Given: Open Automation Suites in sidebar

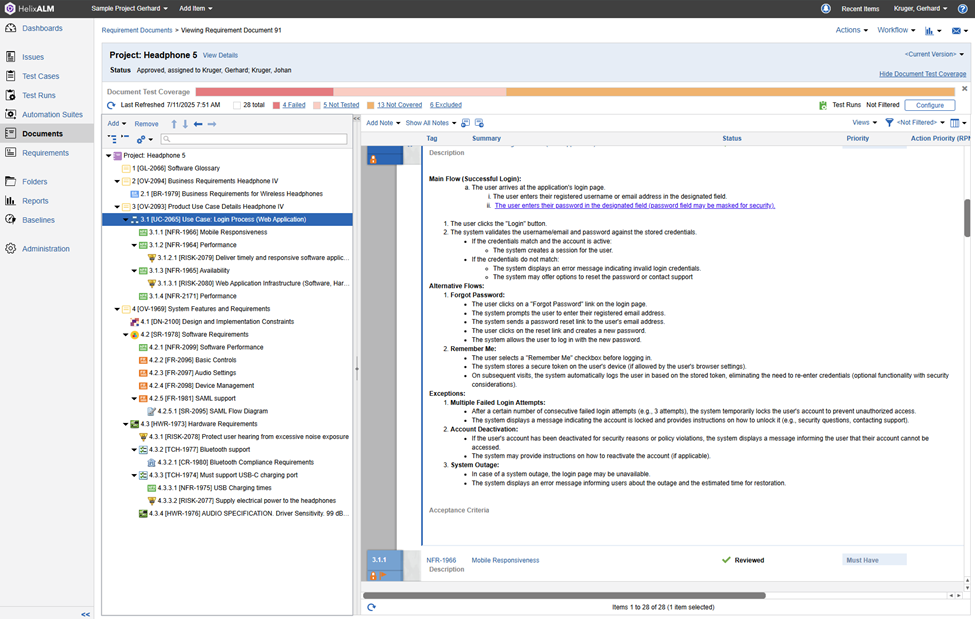Looking at the screenshot, I should click(x=52, y=114).
